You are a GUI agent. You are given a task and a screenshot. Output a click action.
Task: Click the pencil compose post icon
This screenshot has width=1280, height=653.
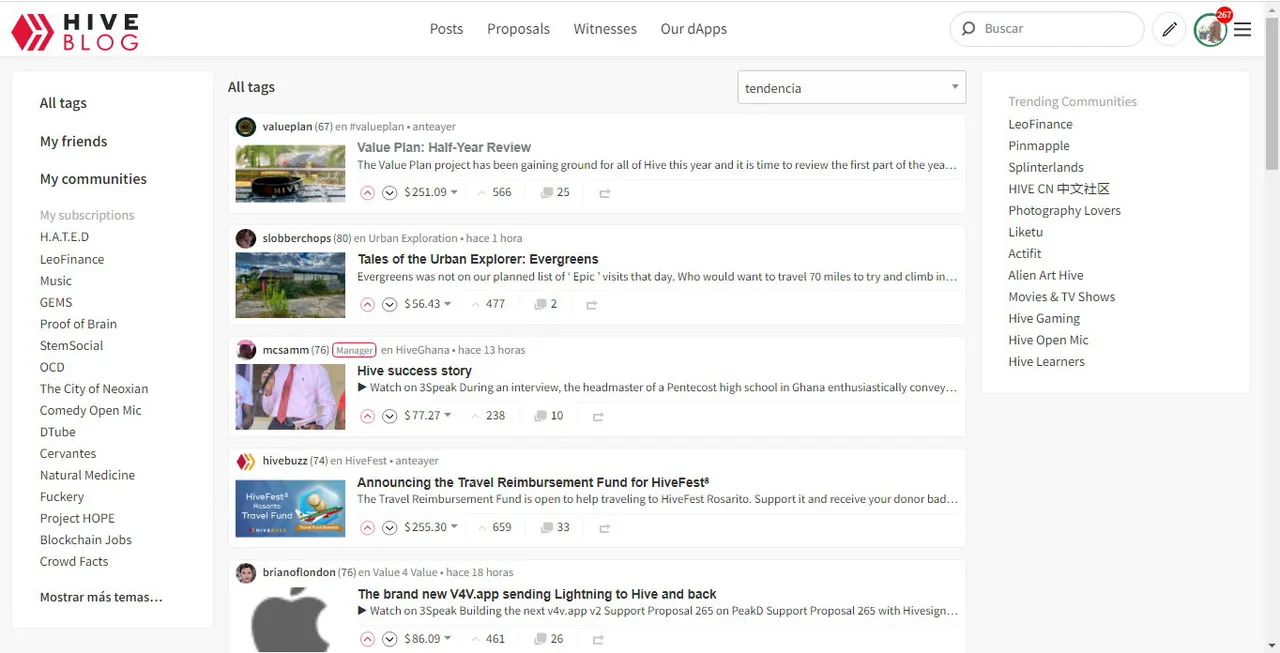click(x=1168, y=29)
